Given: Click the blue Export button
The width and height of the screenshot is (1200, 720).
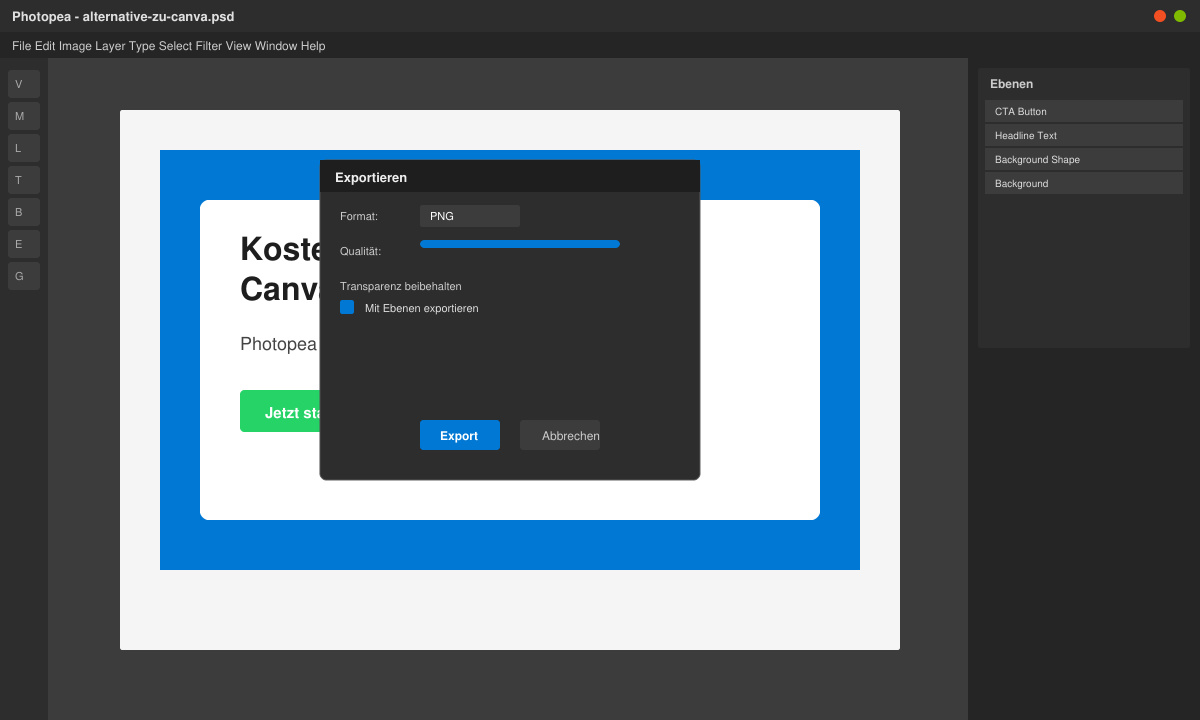Looking at the screenshot, I should pos(460,435).
